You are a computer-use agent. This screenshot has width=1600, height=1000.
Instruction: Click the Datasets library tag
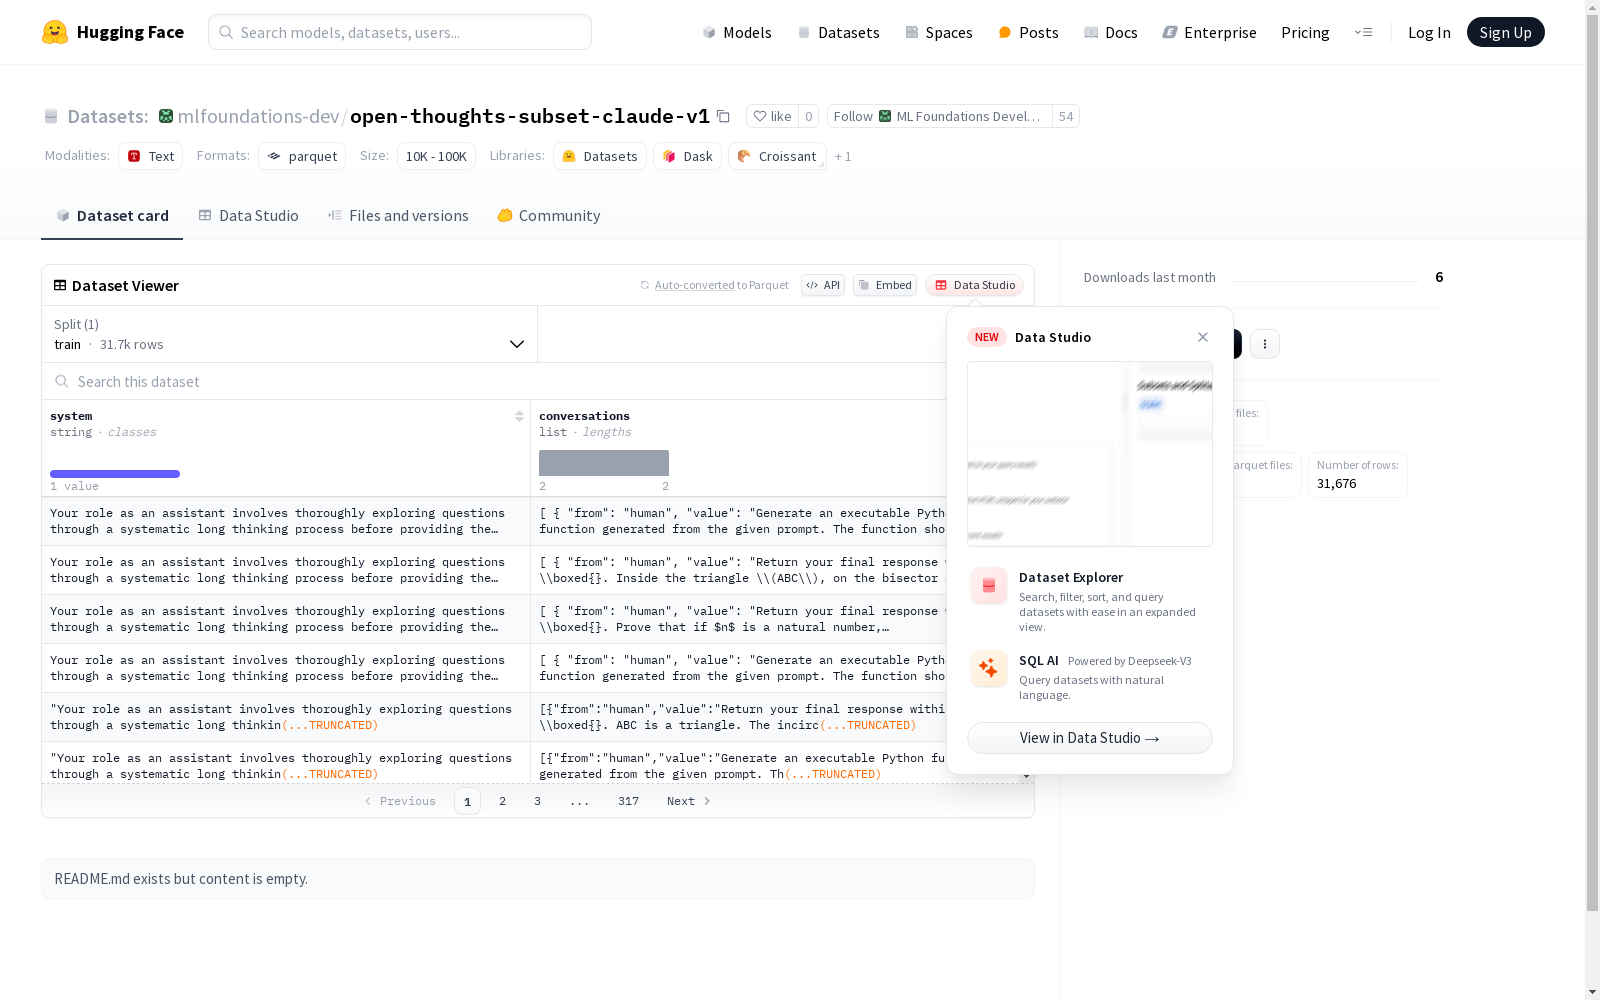pyautogui.click(x=600, y=156)
